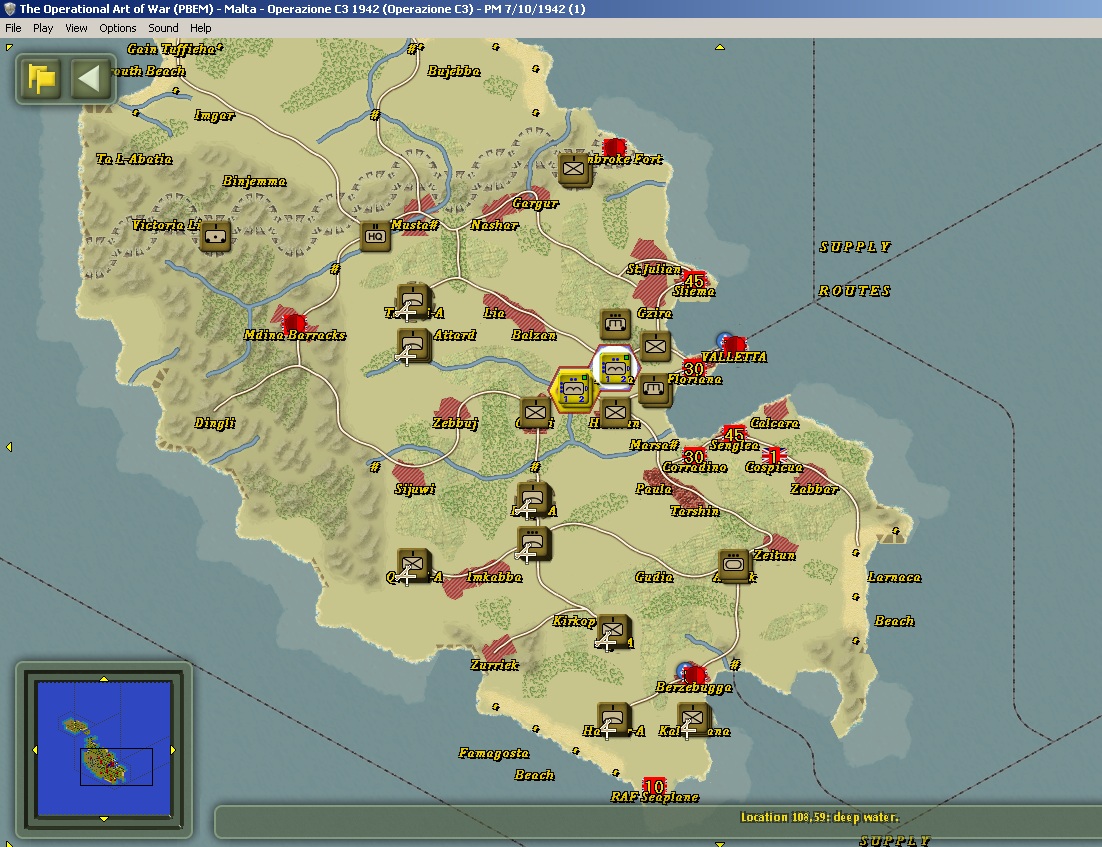
Task: Click the Imgar town label
Action: click(214, 115)
